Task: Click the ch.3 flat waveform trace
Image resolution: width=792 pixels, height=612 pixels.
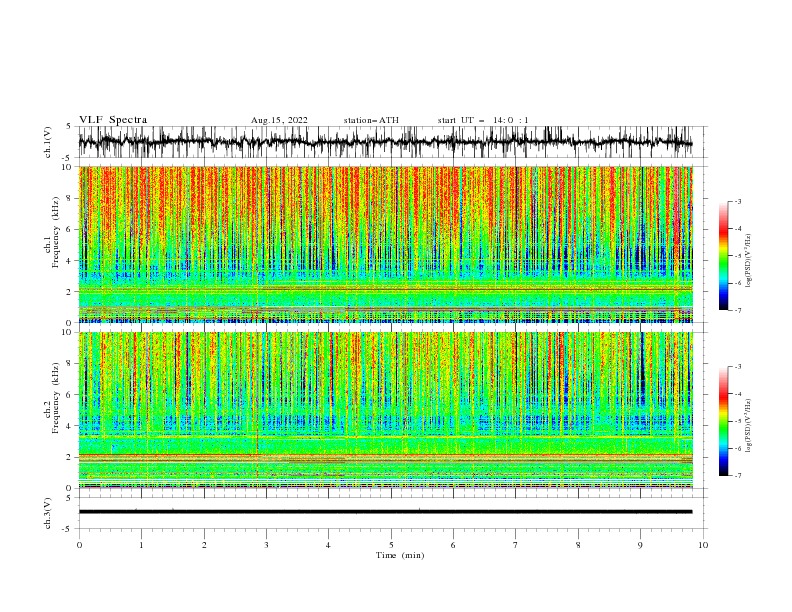Action: [x=385, y=512]
